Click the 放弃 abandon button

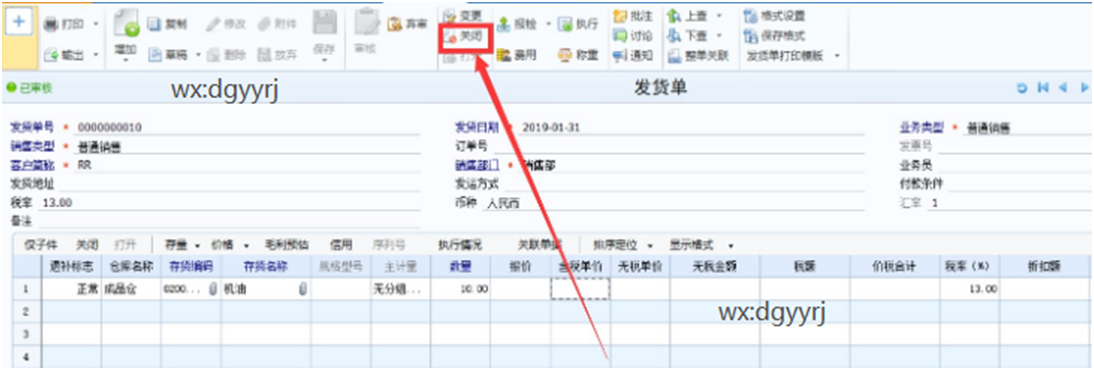277,54
